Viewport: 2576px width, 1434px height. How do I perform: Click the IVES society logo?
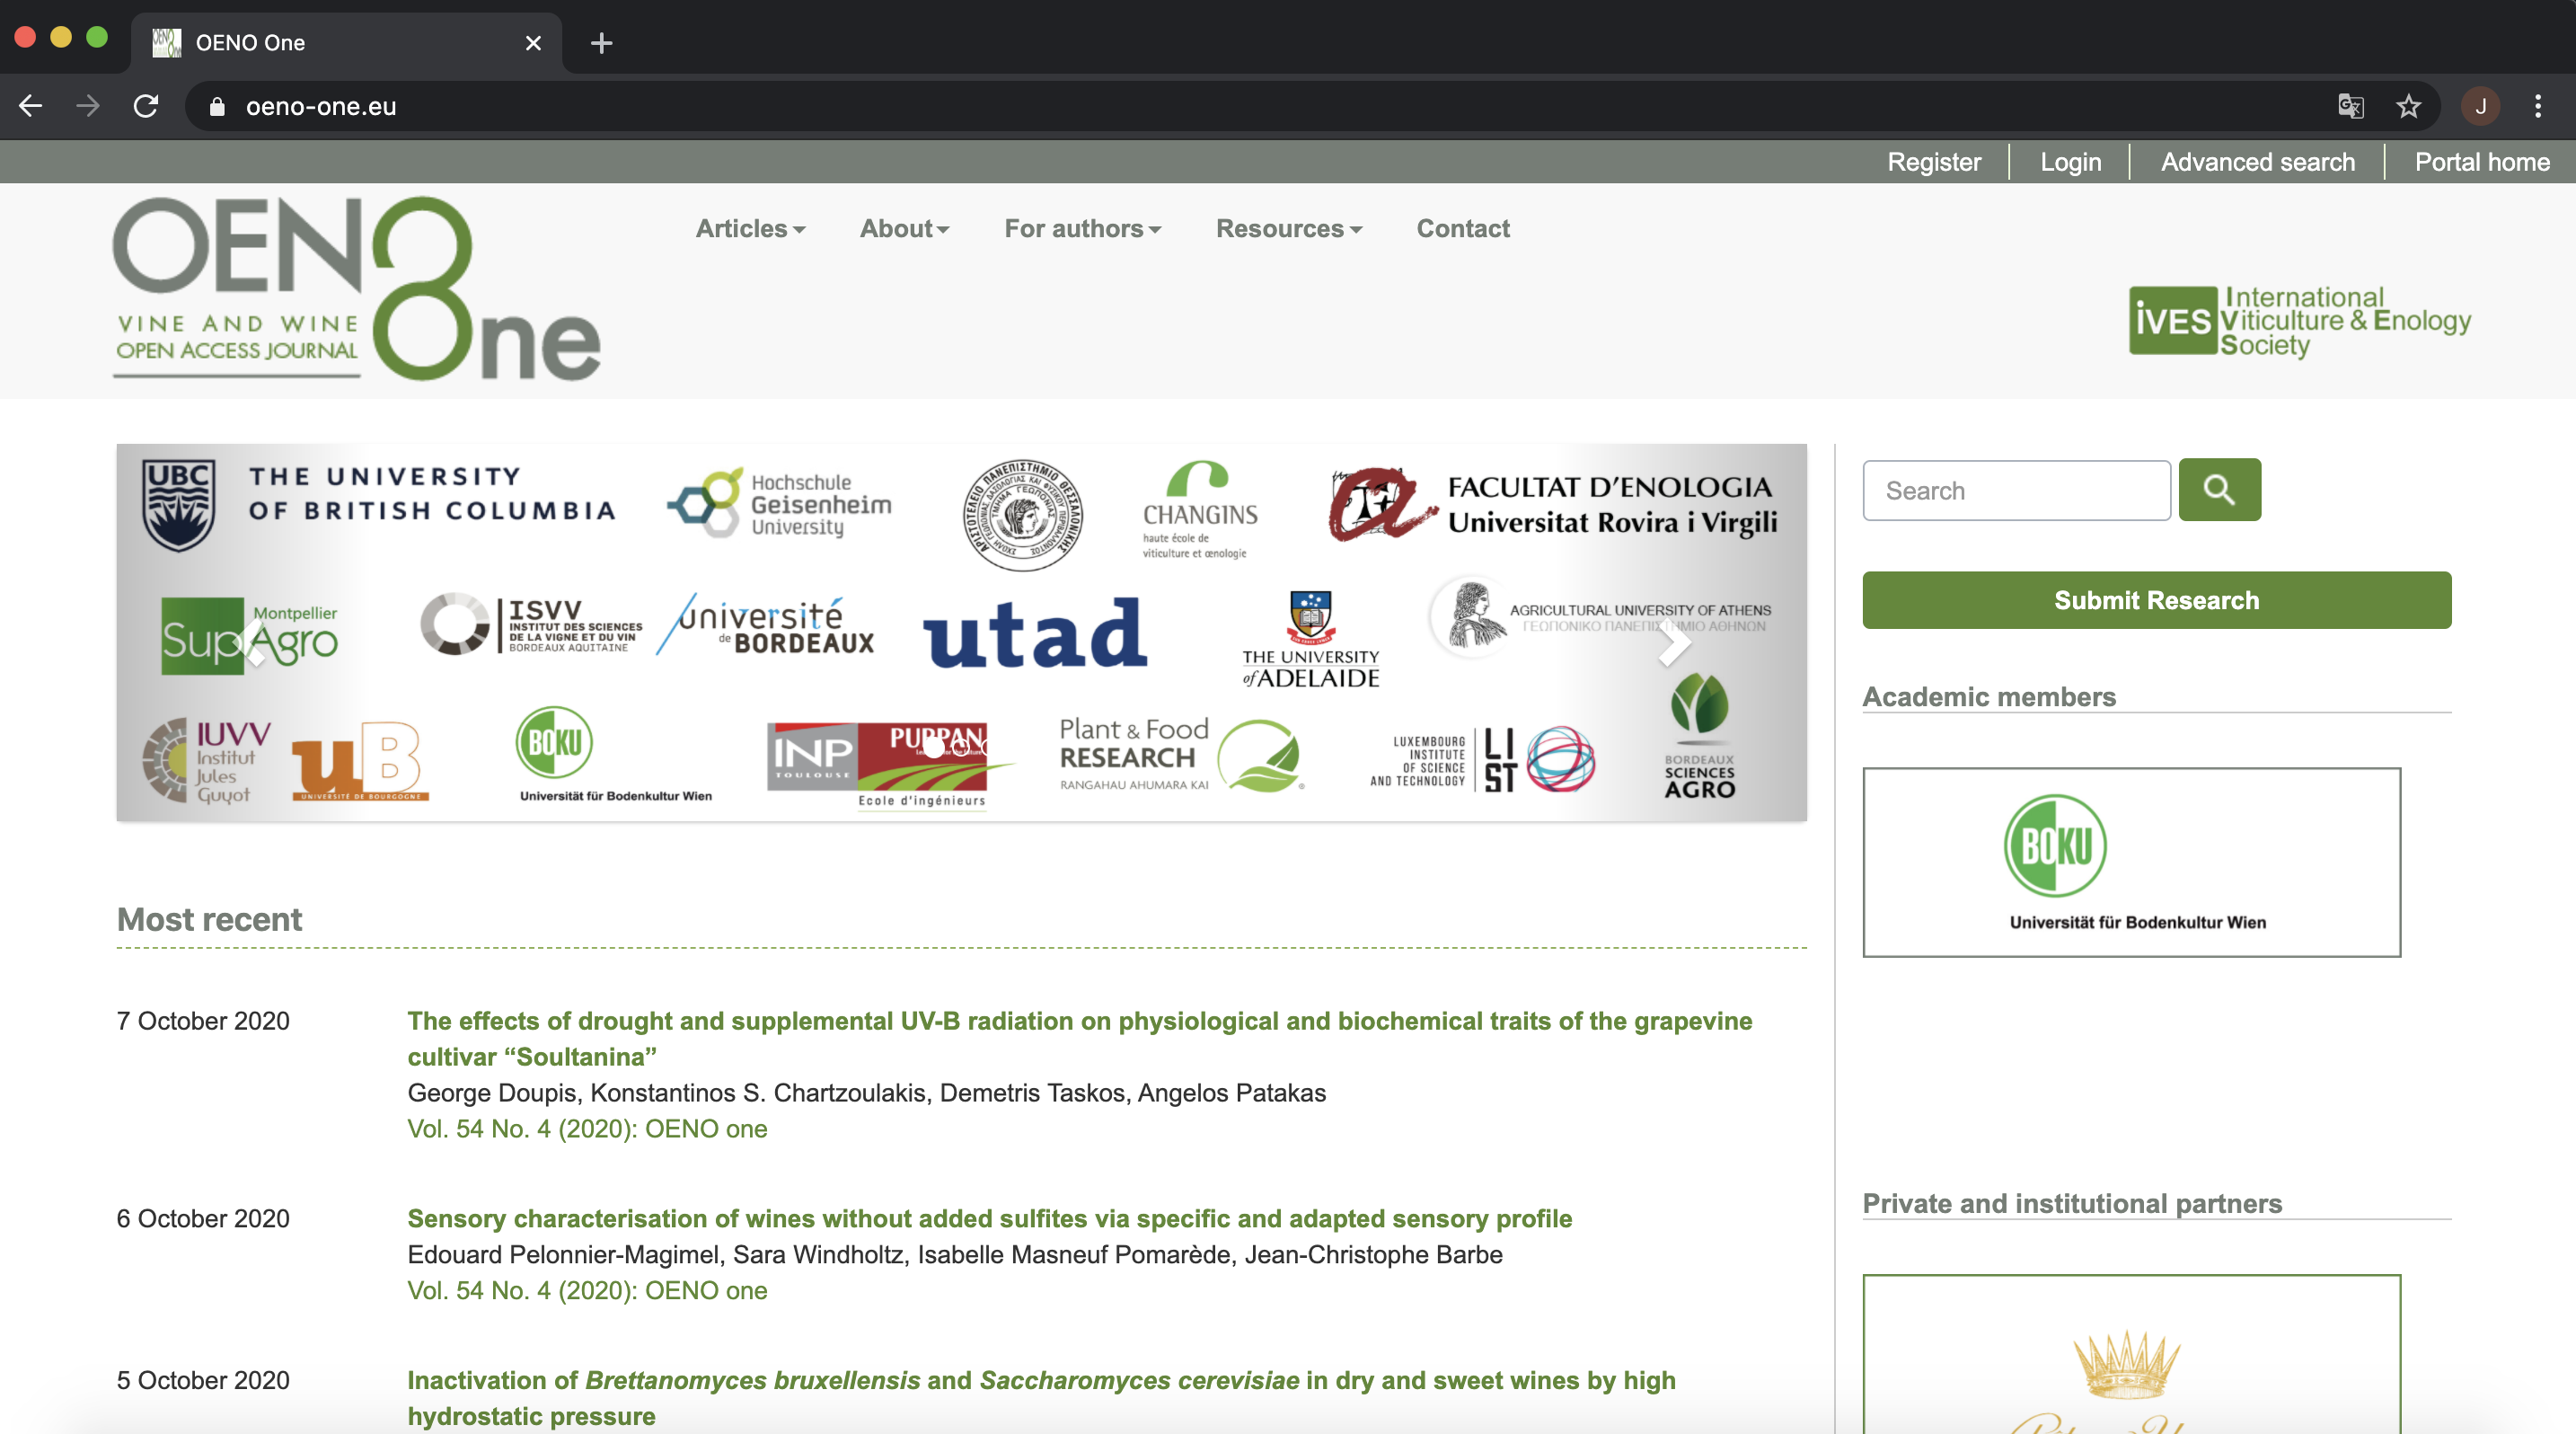point(2299,321)
